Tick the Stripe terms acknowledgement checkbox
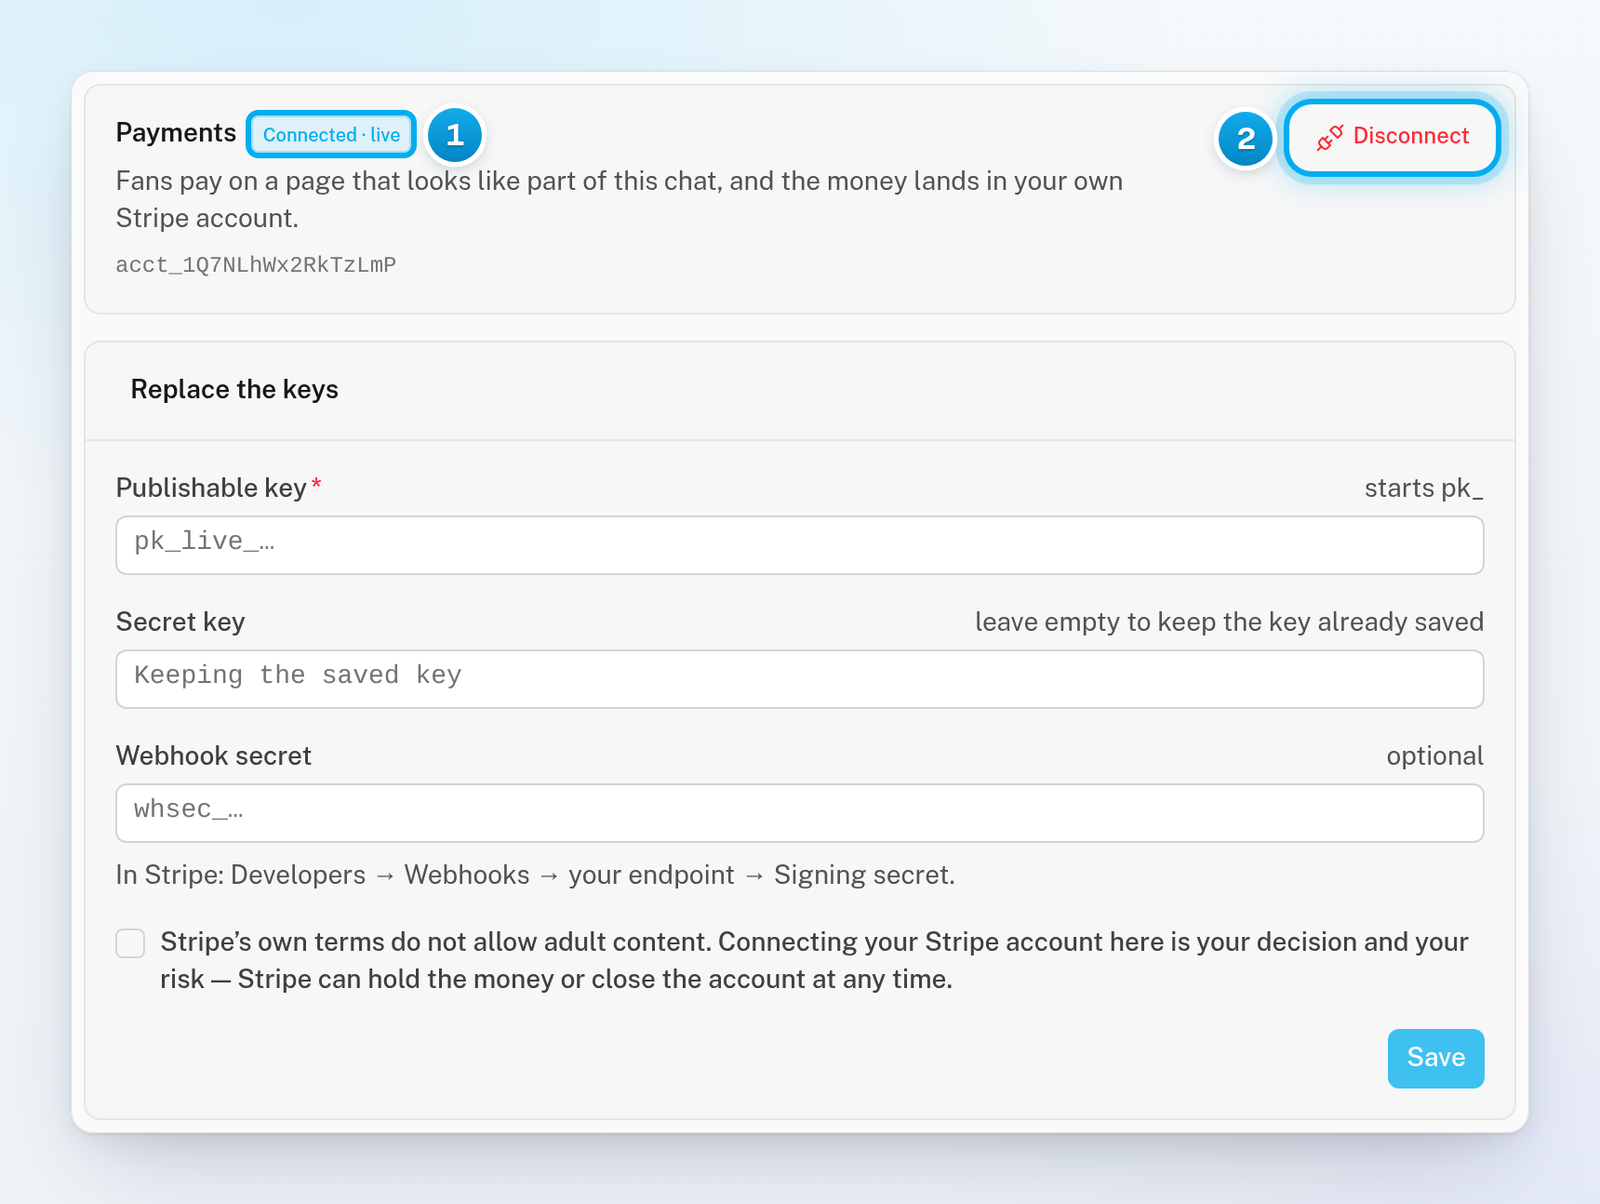The width and height of the screenshot is (1600, 1204). coord(130,943)
